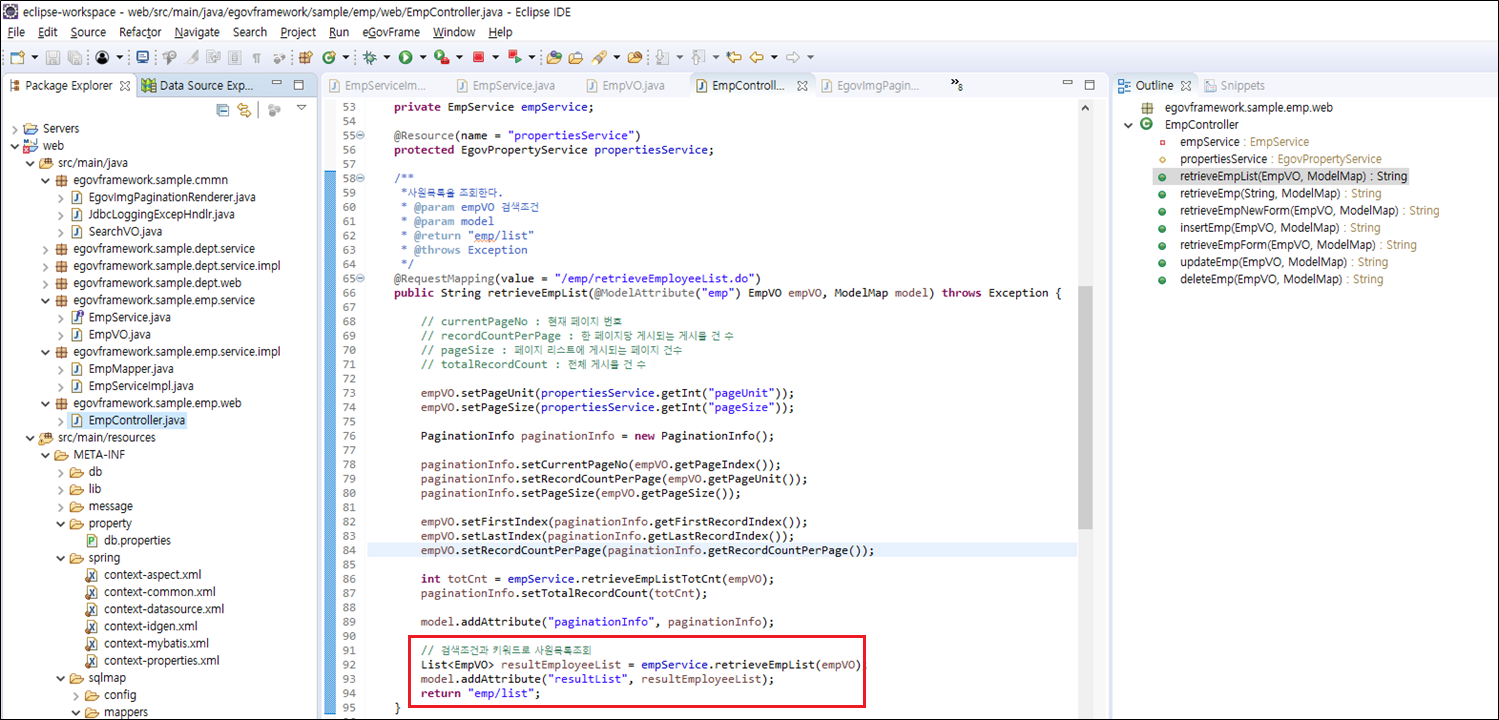Image resolution: width=1499 pixels, height=720 pixels.
Task: Click the Next Annotation icon
Action: coord(661,57)
